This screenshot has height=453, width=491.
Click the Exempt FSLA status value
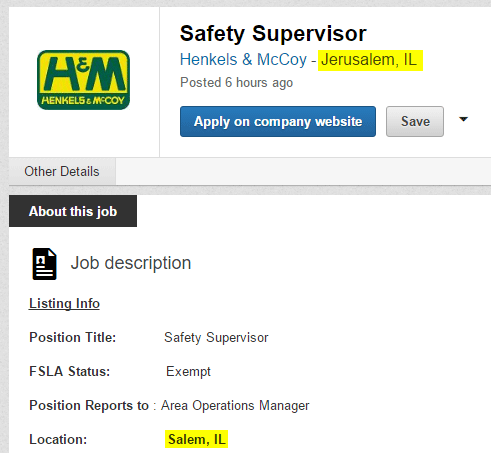[188, 371]
